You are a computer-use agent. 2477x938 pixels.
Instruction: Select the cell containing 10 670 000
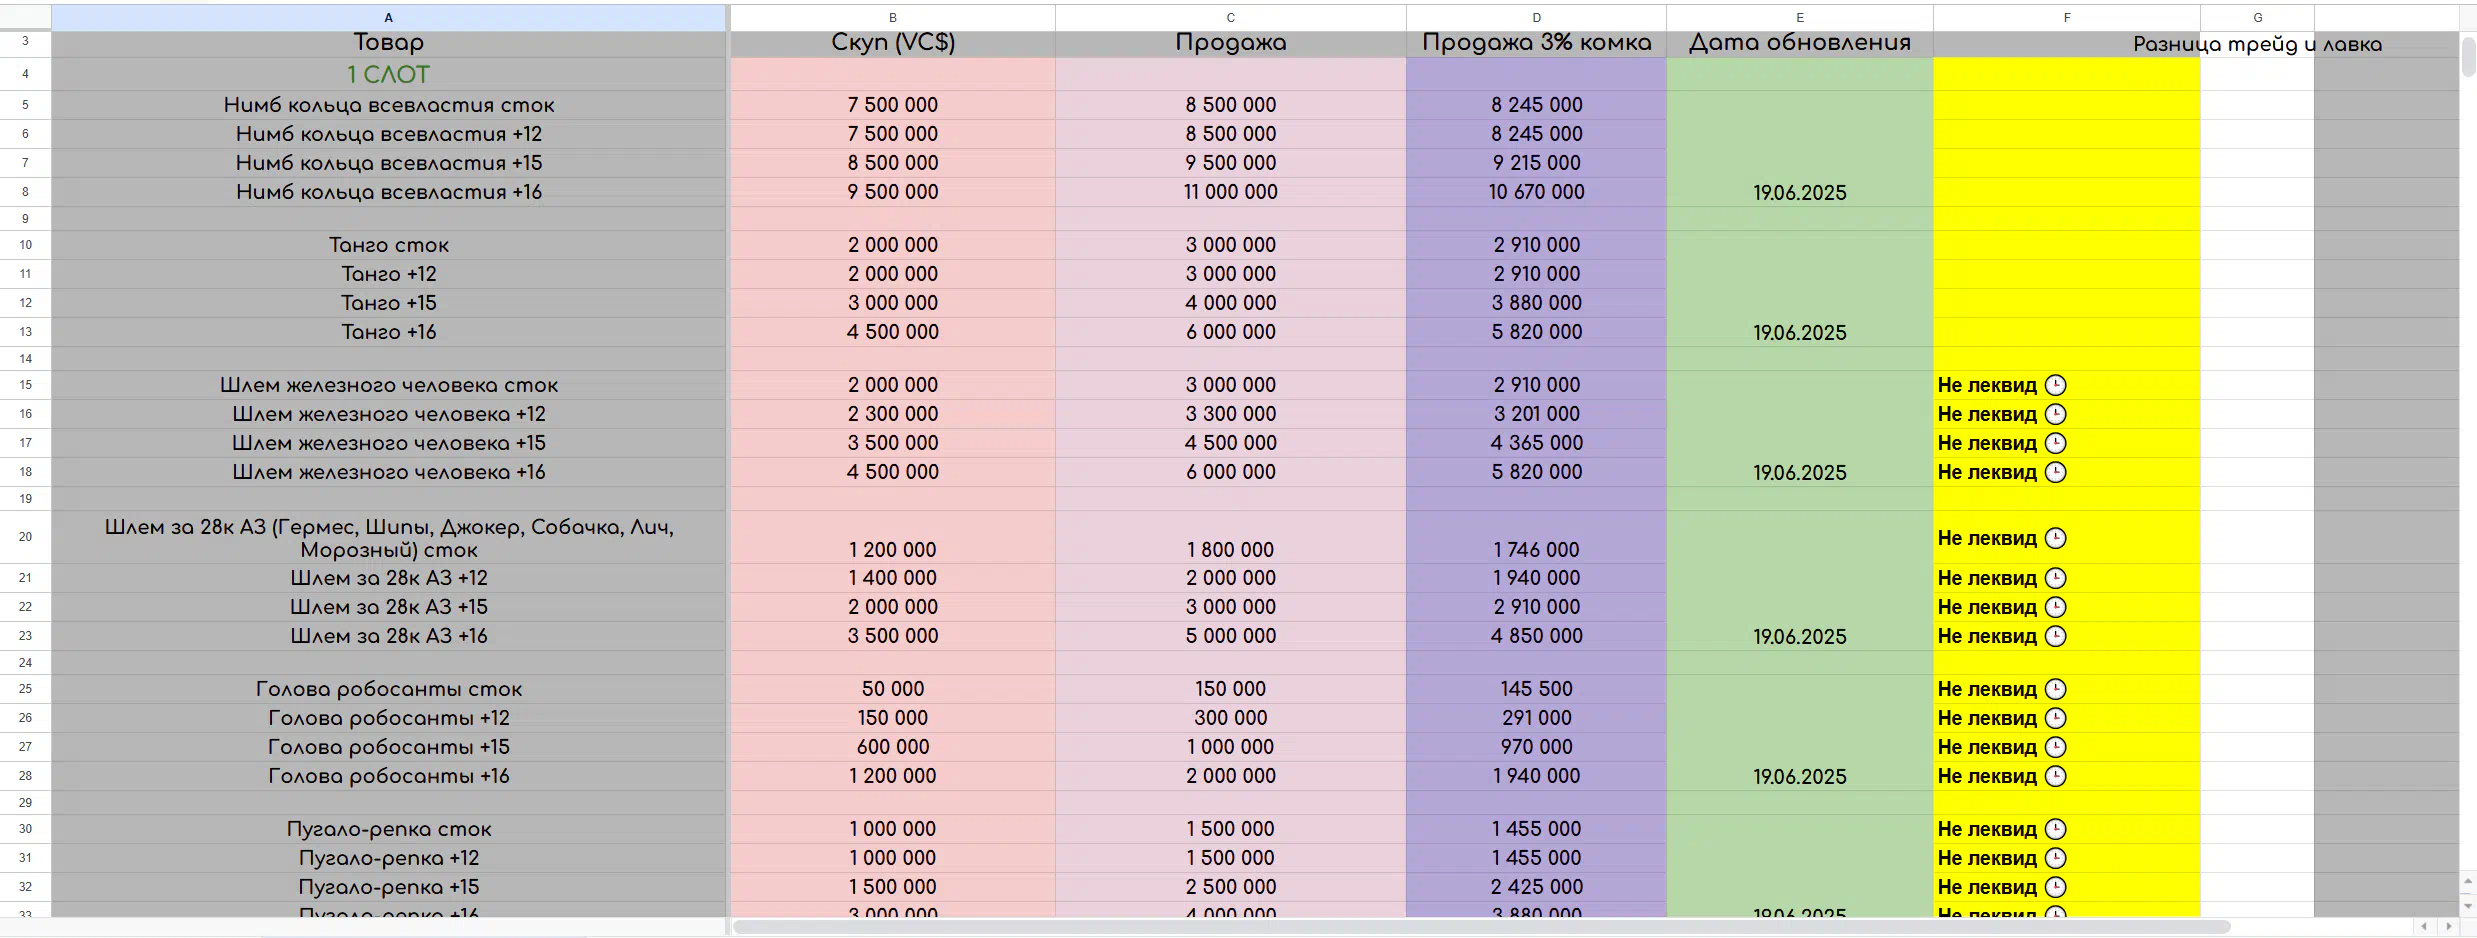point(1536,192)
